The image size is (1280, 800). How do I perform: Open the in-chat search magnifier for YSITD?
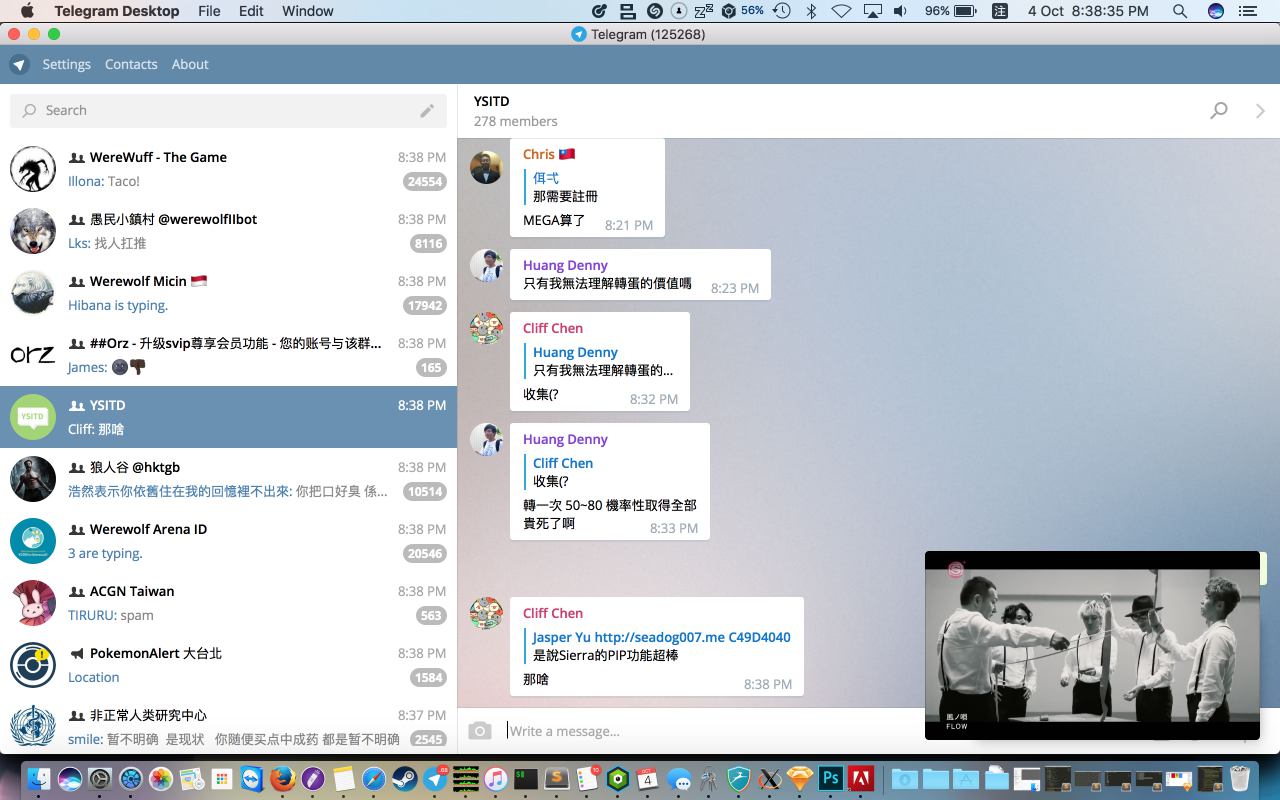click(x=1219, y=110)
